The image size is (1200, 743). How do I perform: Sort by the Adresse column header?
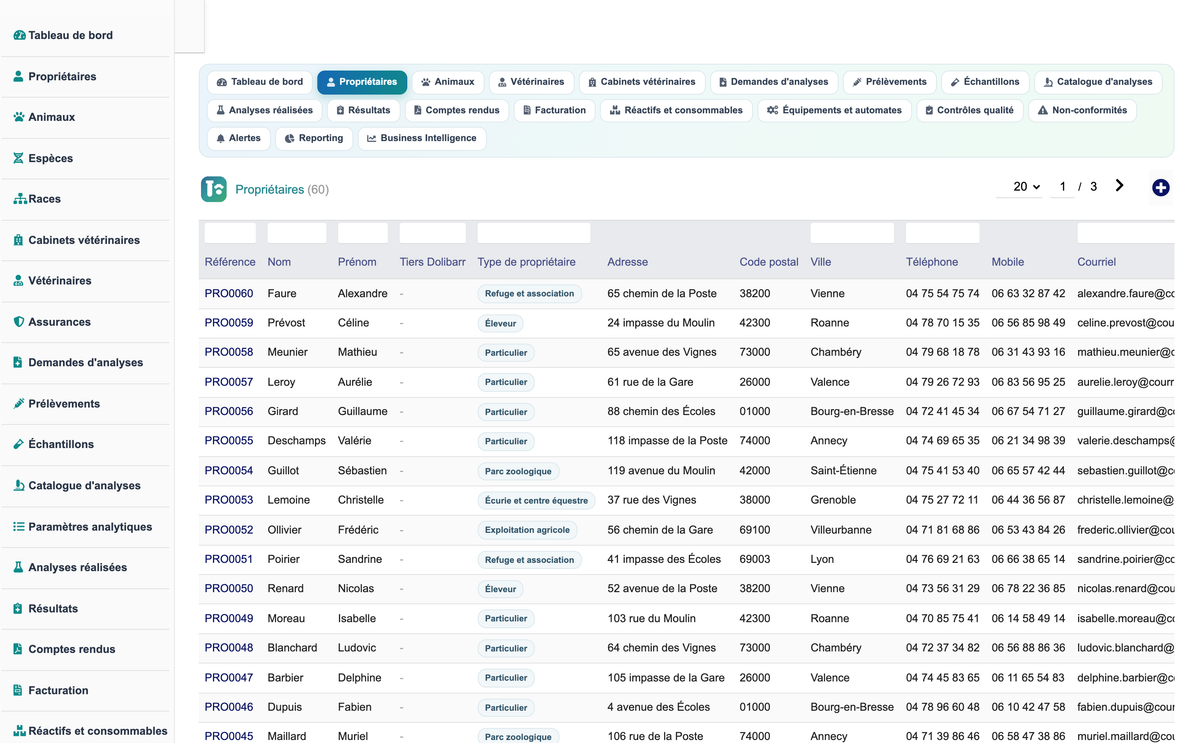[628, 262]
